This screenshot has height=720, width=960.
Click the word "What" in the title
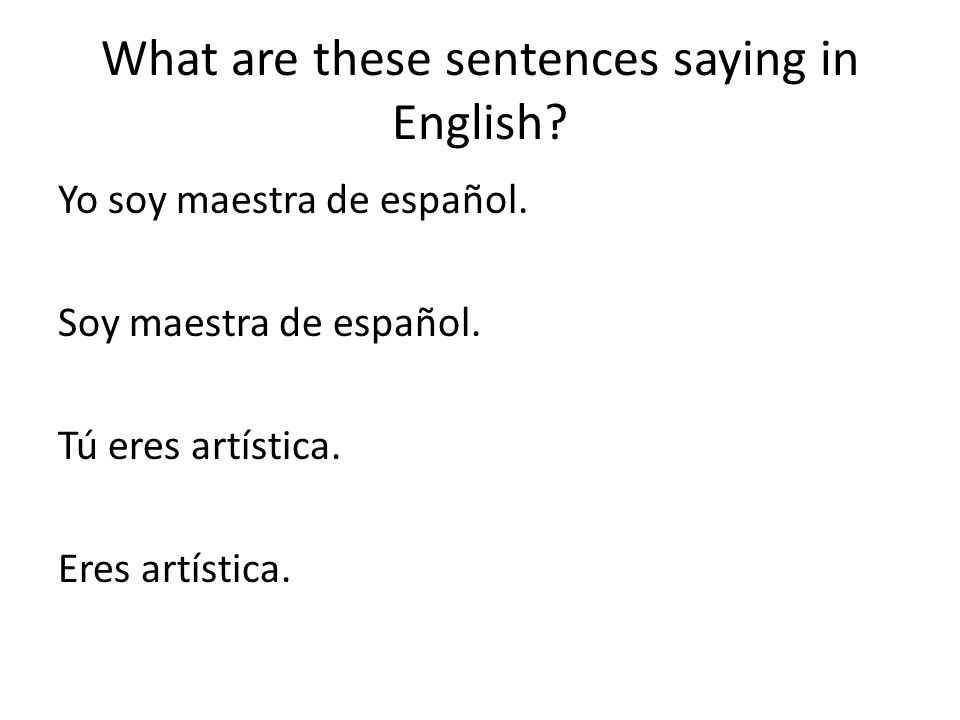pos(159,59)
